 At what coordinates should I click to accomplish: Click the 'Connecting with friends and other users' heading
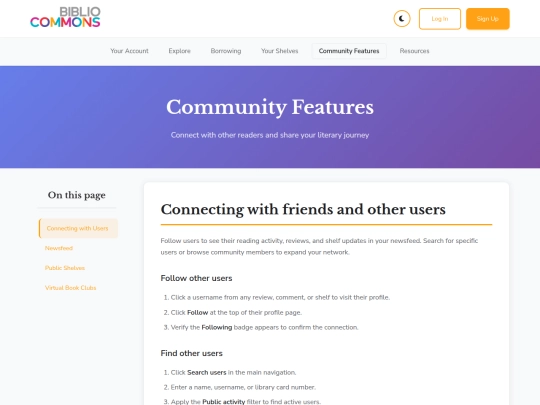303,209
